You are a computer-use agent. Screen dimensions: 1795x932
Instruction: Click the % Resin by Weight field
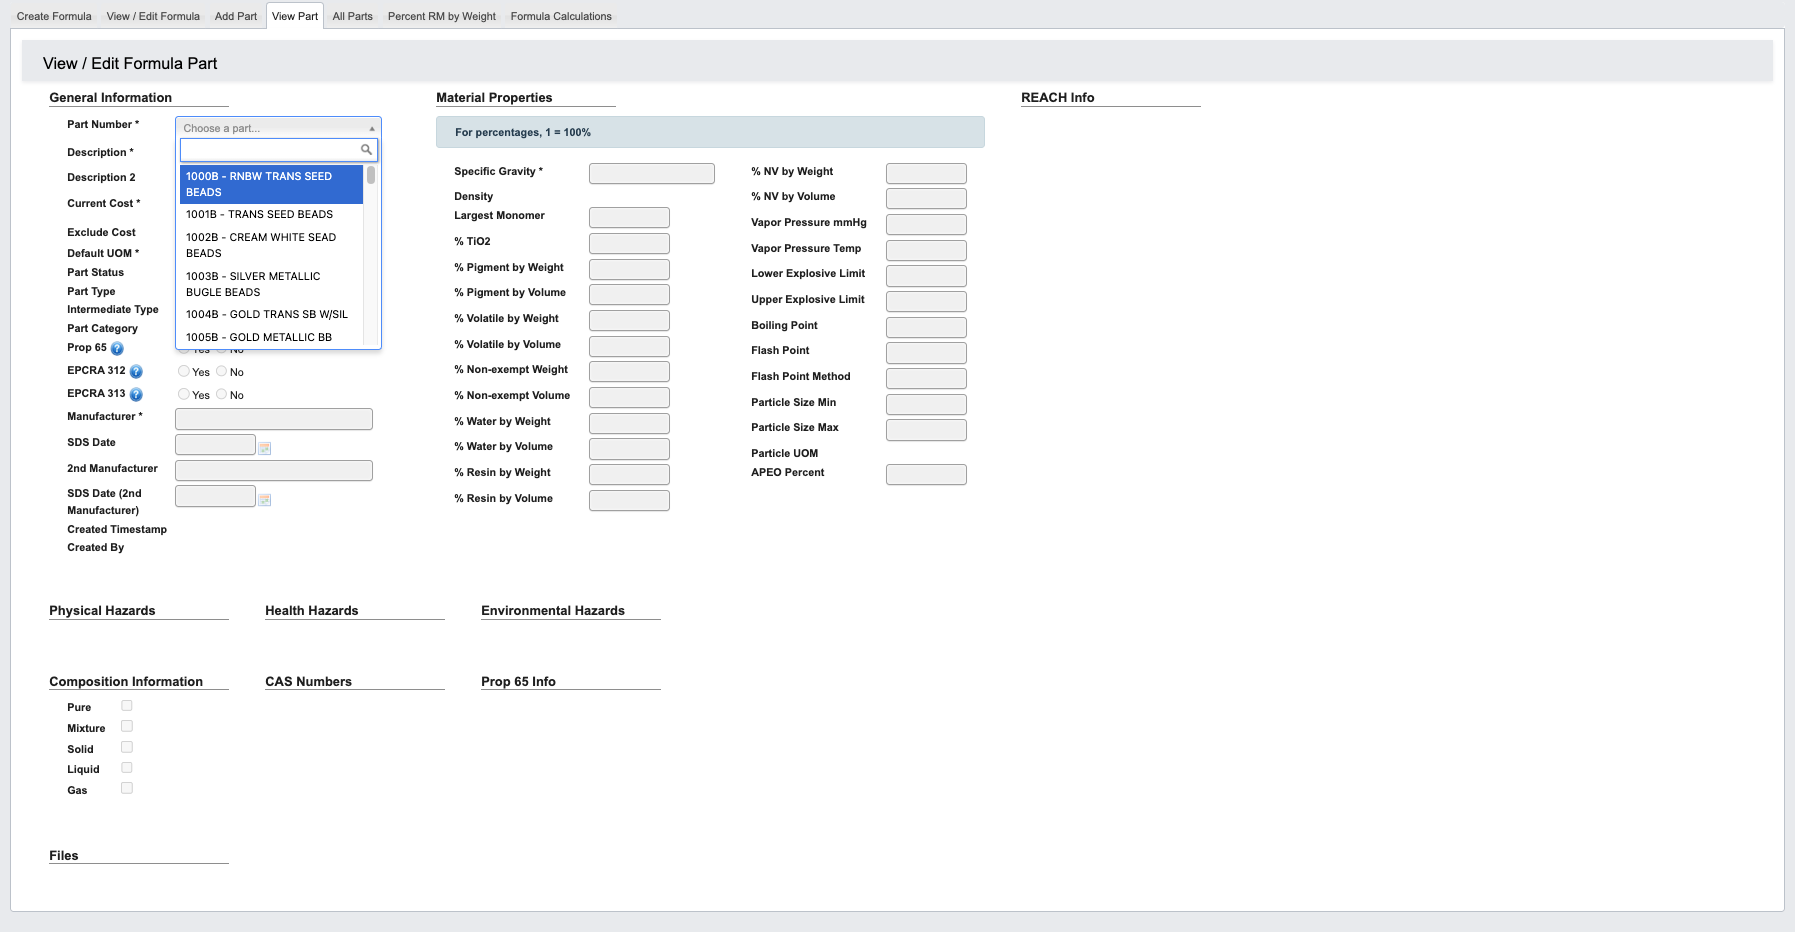[629, 475]
